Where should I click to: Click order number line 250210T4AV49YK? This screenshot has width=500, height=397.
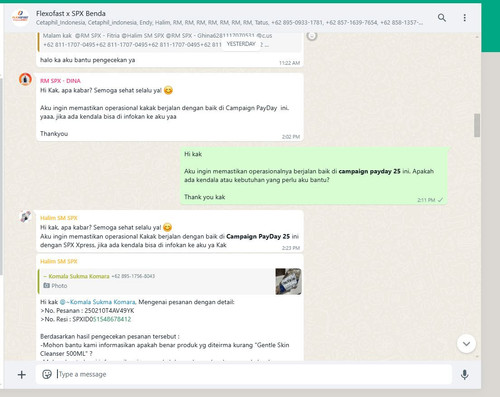pos(87,311)
